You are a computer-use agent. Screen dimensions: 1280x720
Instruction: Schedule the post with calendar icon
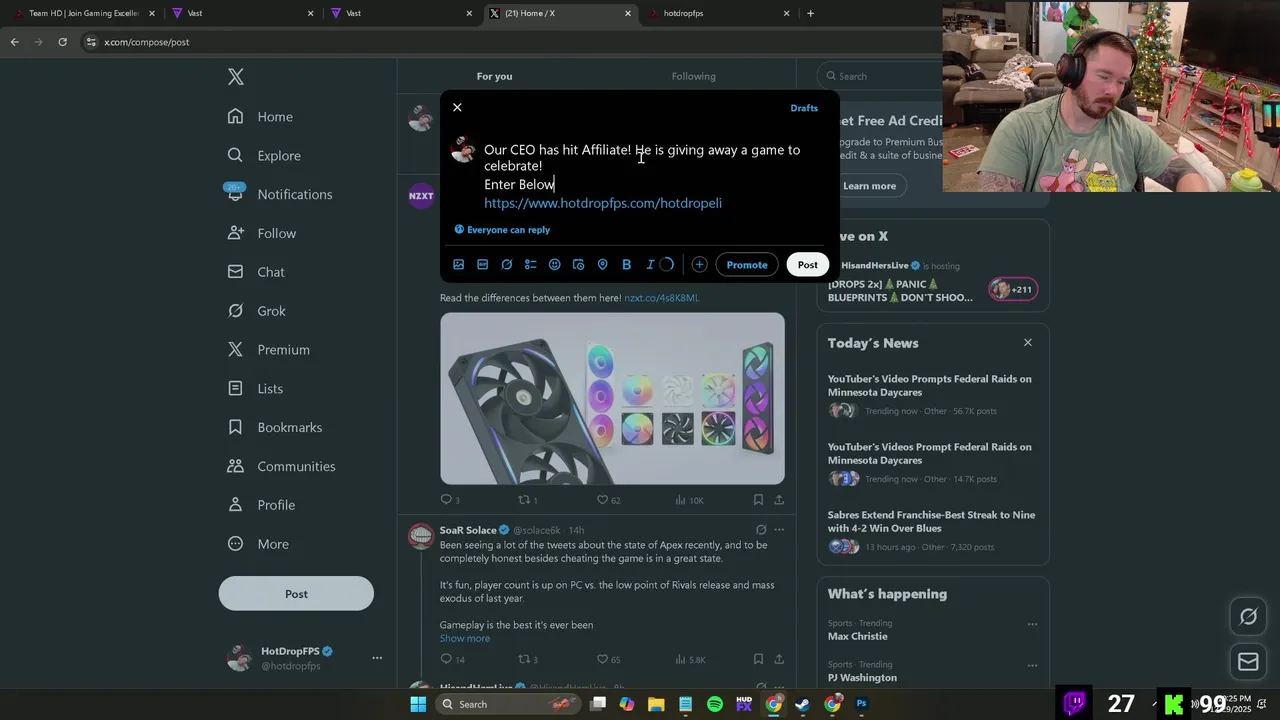coord(579,265)
